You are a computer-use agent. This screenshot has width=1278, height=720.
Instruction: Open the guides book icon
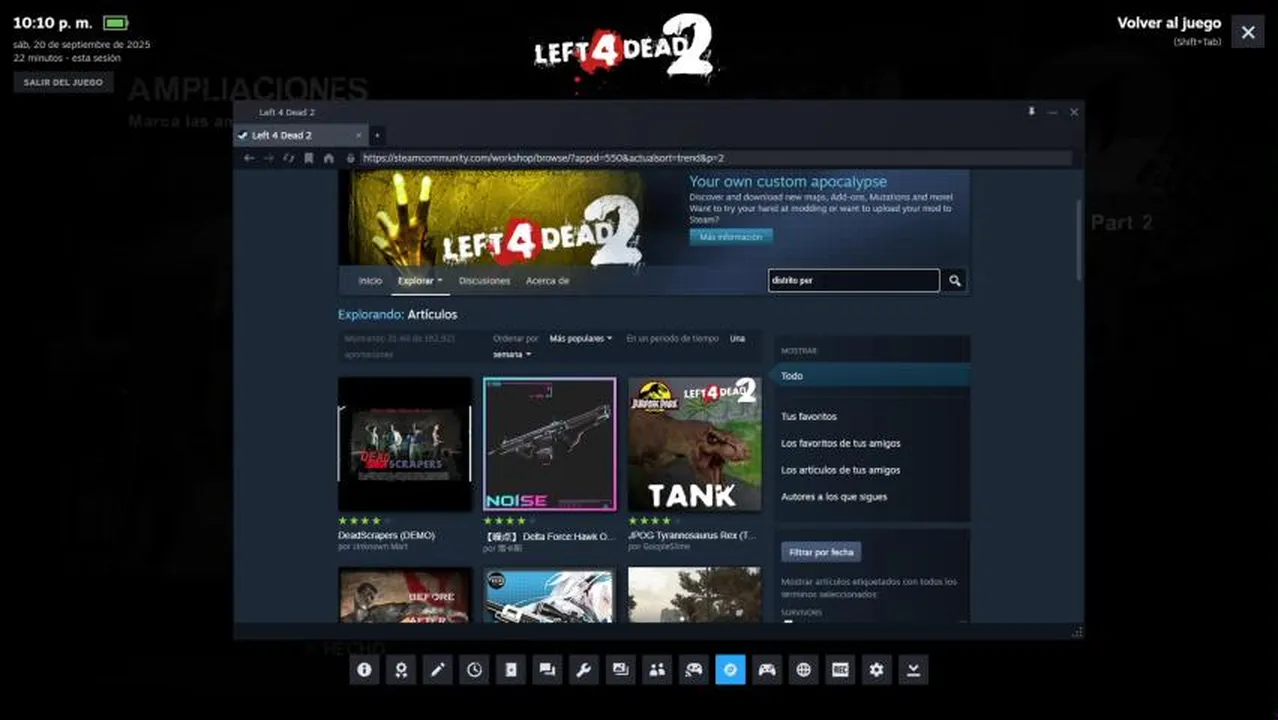(511, 670)
